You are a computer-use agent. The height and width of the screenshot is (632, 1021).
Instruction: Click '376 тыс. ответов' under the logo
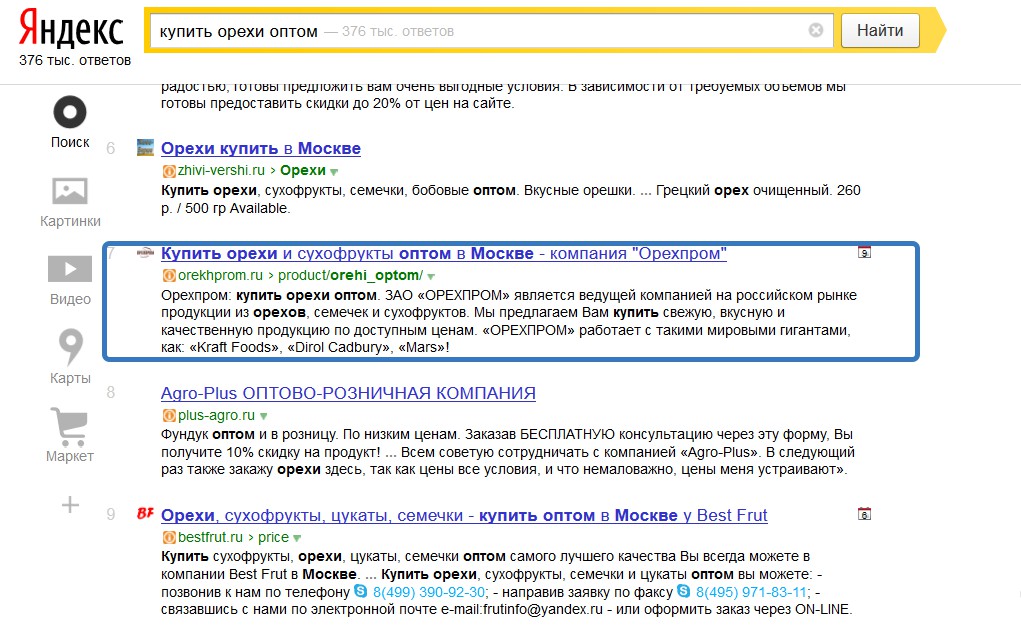[75, 61]
